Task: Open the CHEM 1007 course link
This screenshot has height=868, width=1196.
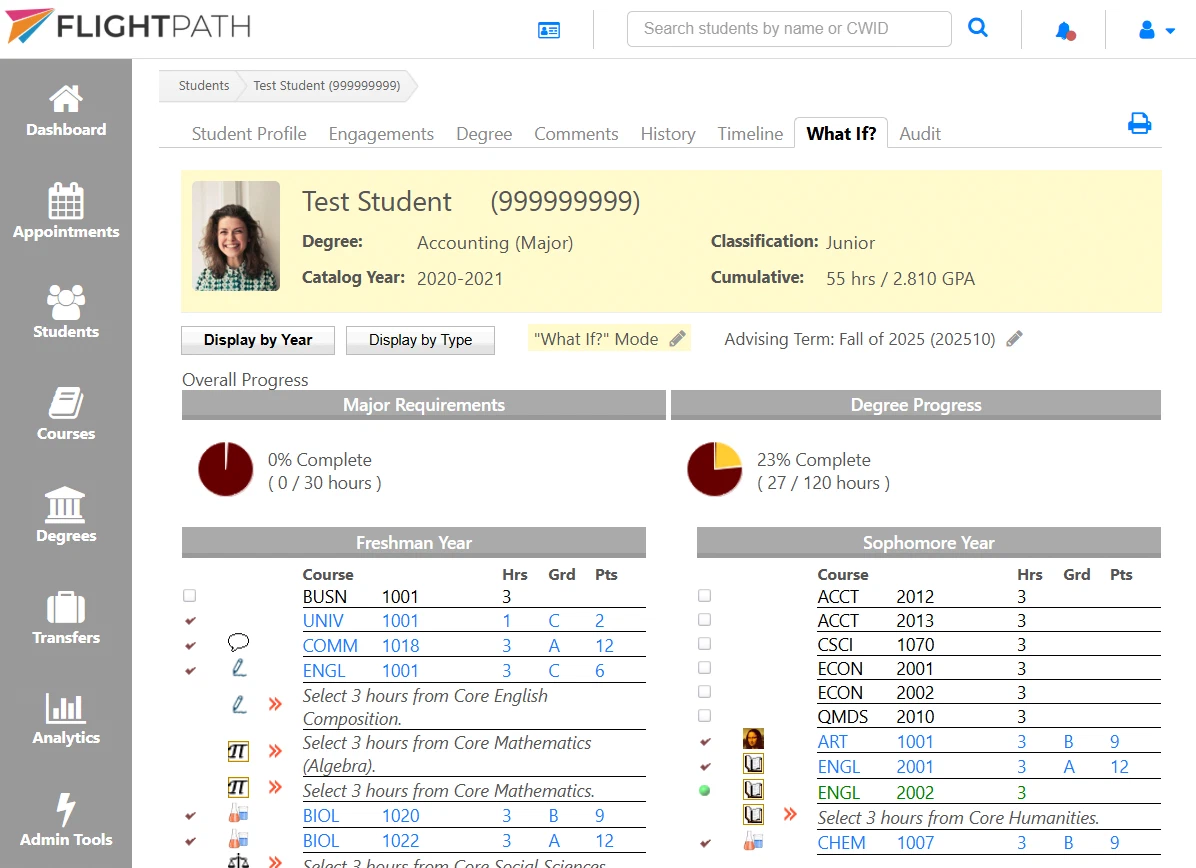Action: (x=876, y=843)
